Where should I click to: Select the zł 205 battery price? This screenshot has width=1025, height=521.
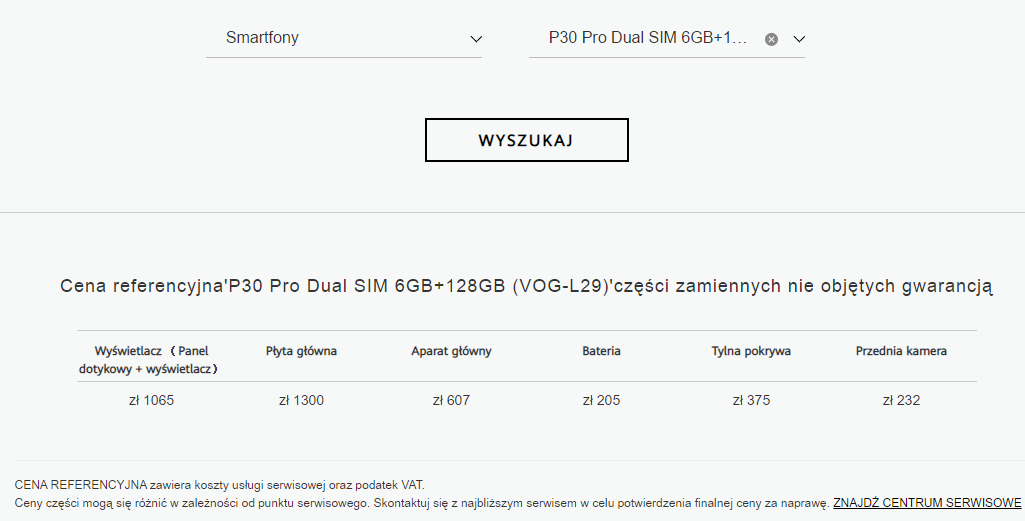pyautogui.click(x=601, y=400)
